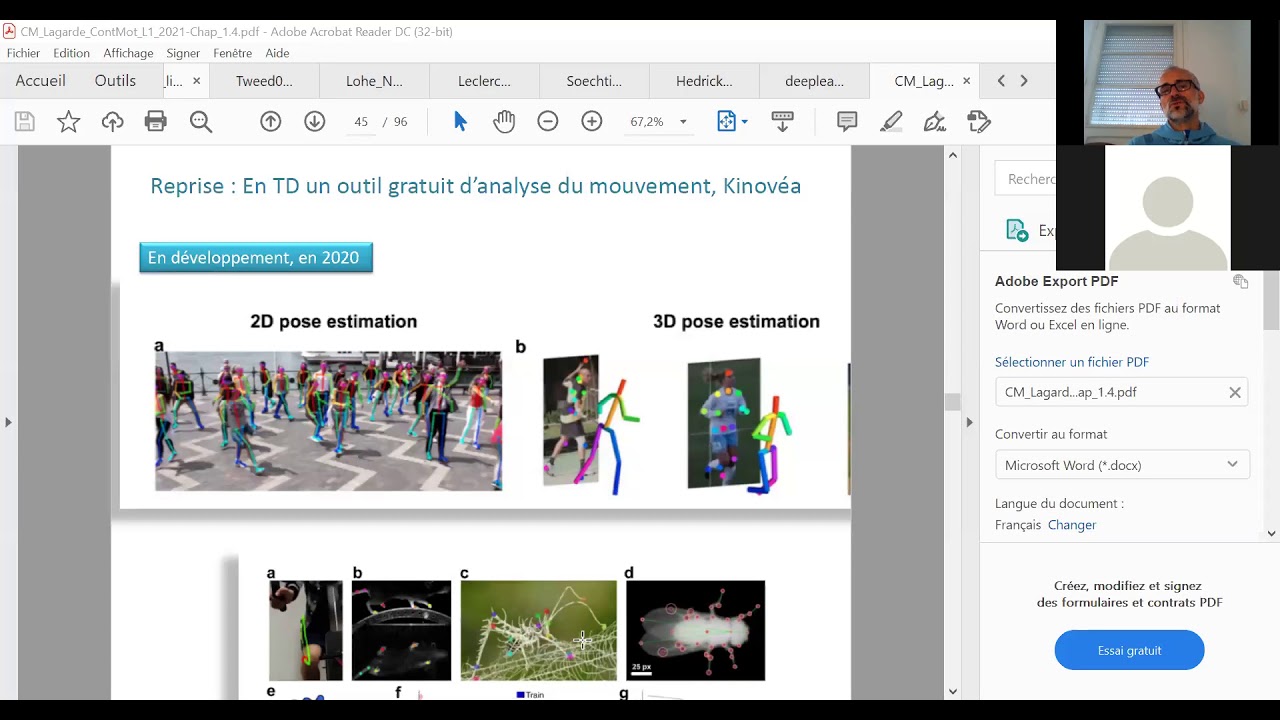Switch to Hedrick... document tab
Viewport: 1280px width, 720px height.
(x=704, y=81)
